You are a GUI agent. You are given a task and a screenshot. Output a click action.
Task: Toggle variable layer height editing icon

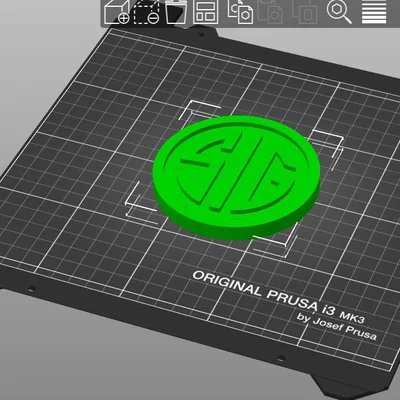pos(374,12)
